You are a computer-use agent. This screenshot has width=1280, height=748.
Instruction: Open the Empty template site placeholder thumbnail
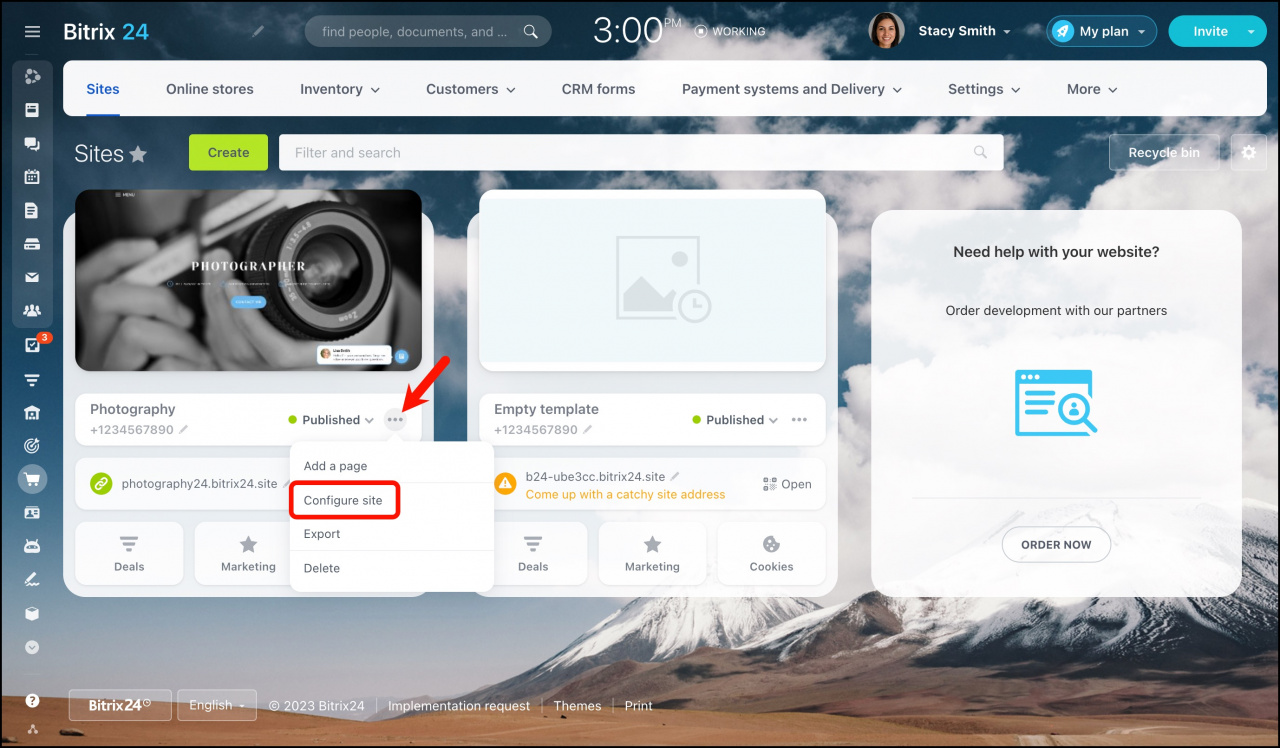tap(652, 280)
